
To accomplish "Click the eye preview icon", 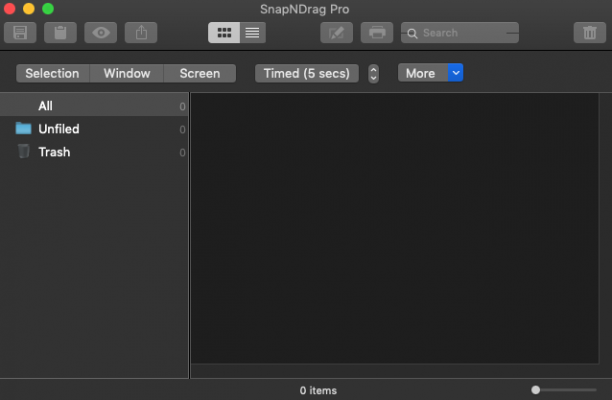I will pos(101,33).
